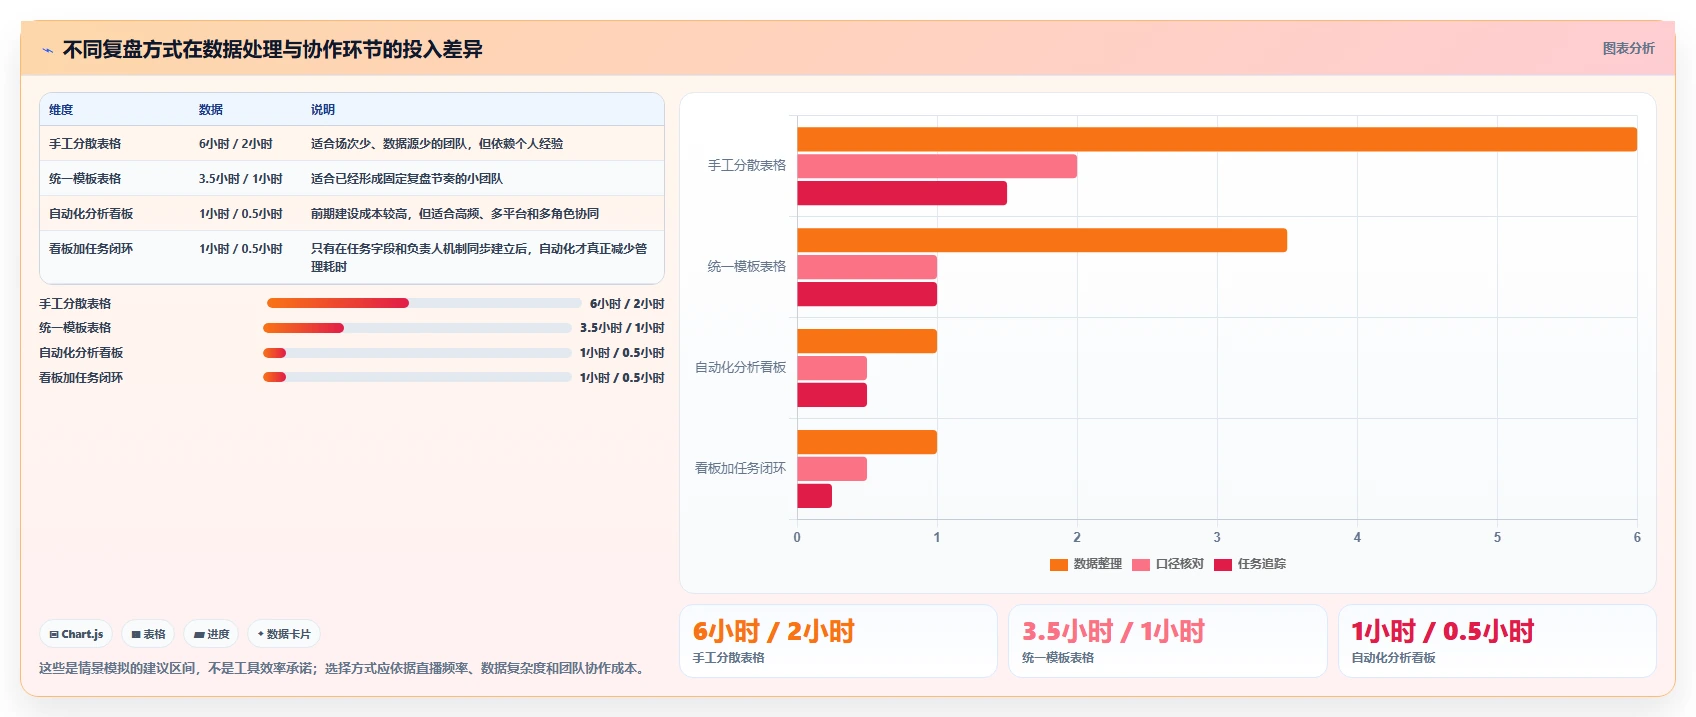Click the small icon beside the header title

[x=47, y=50]
